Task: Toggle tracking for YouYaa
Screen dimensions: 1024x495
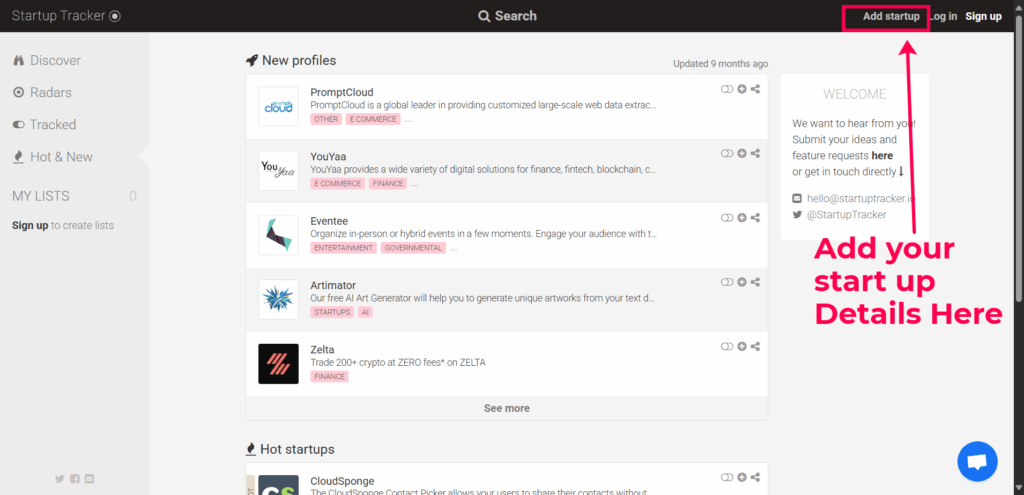Action: click(x=727, y=153)
